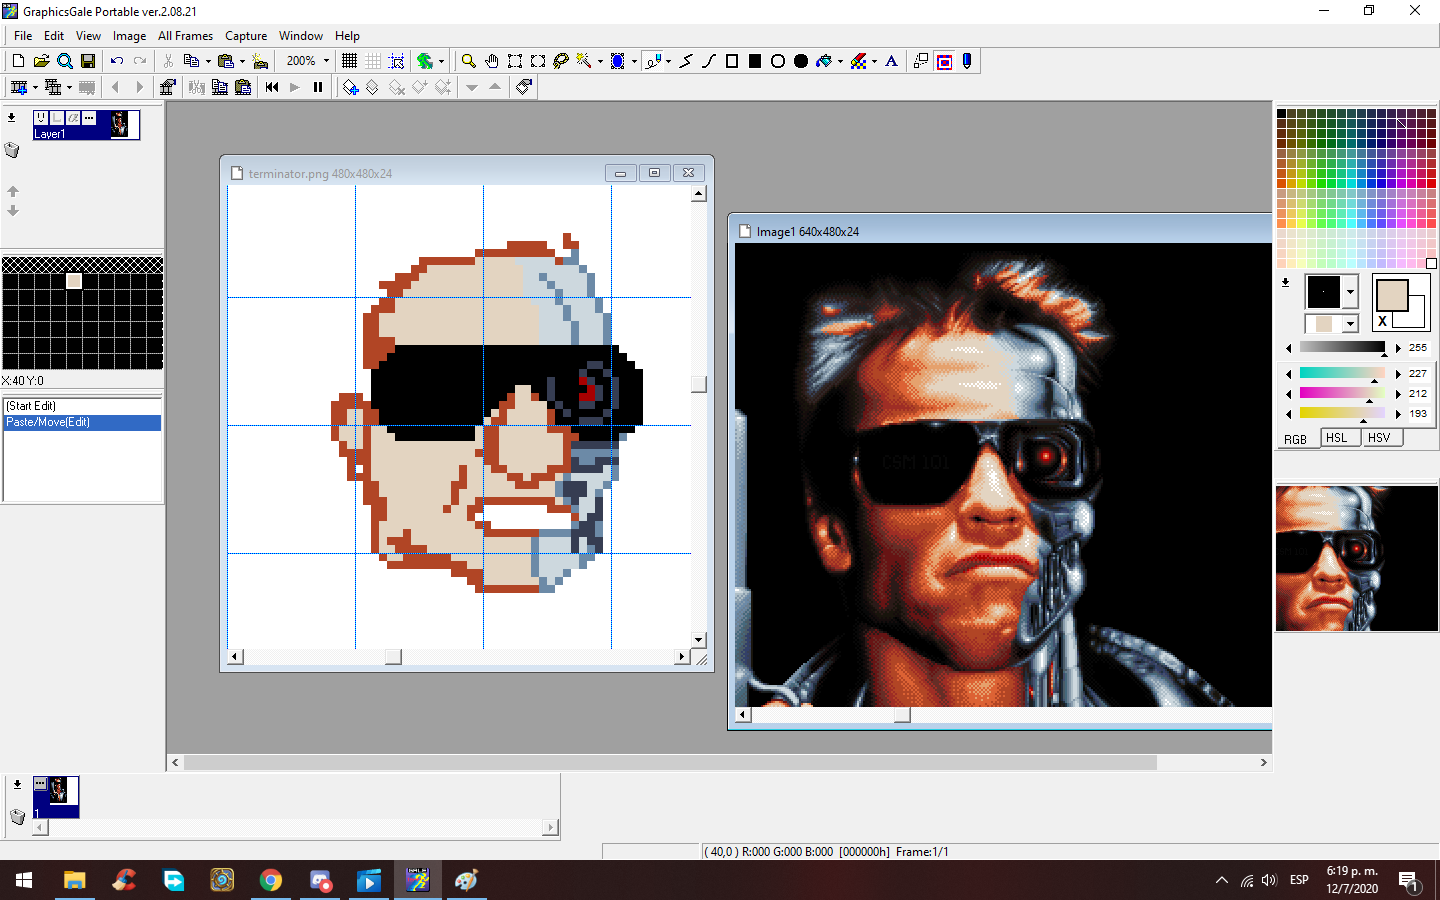Adjust the green channel slider 212
The width and height of the screenshot is (1440, 900).
1342,393
